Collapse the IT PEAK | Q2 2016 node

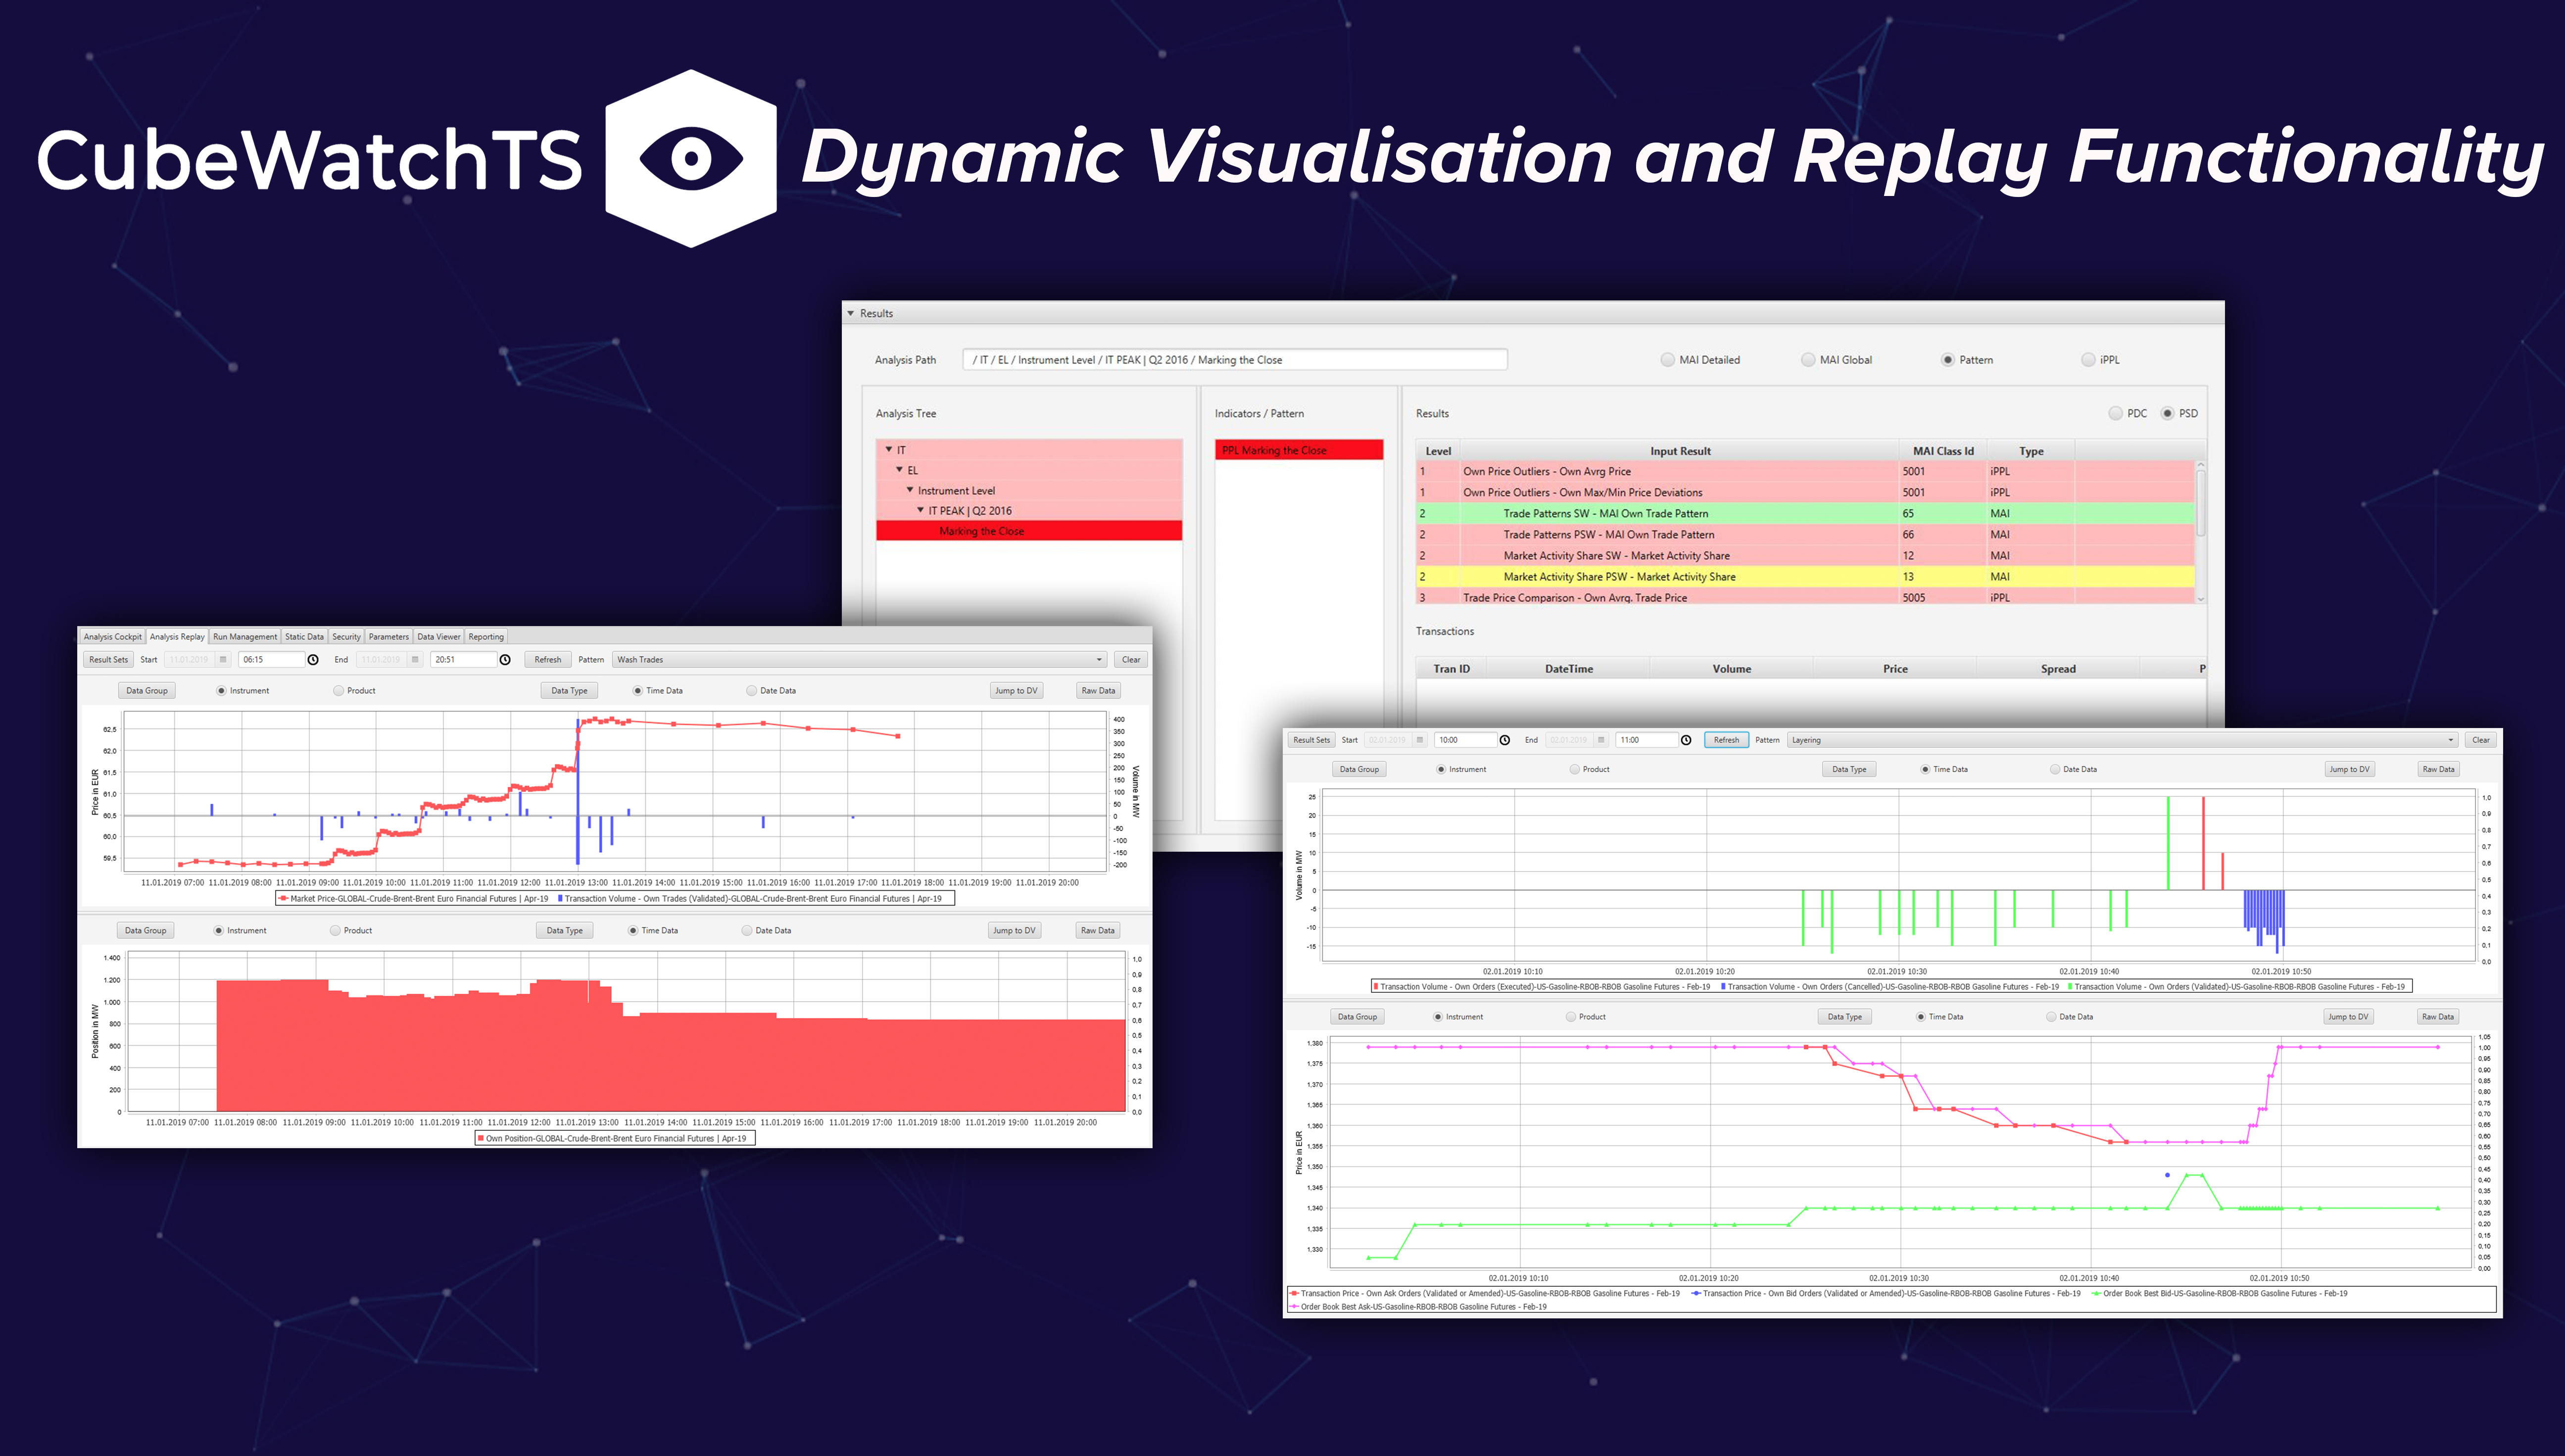[920, 510]
